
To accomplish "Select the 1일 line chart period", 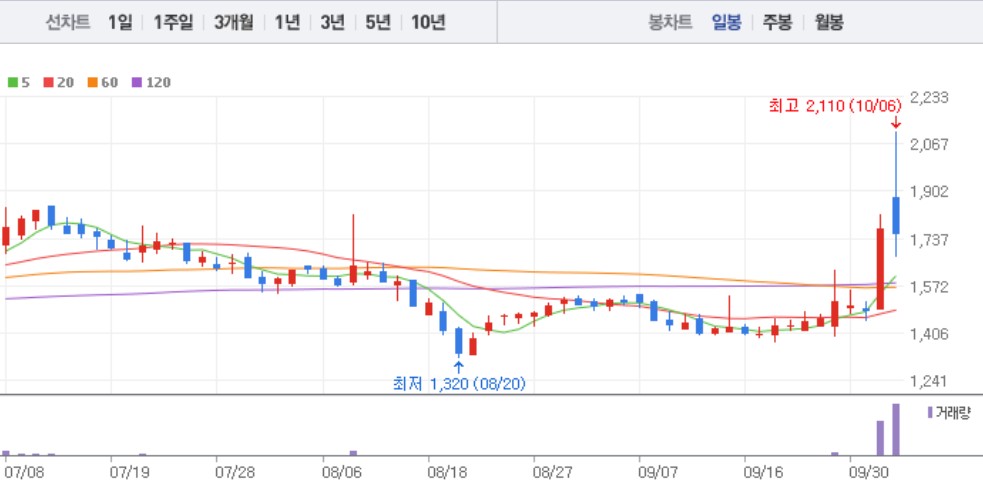I will click(120, 23).
